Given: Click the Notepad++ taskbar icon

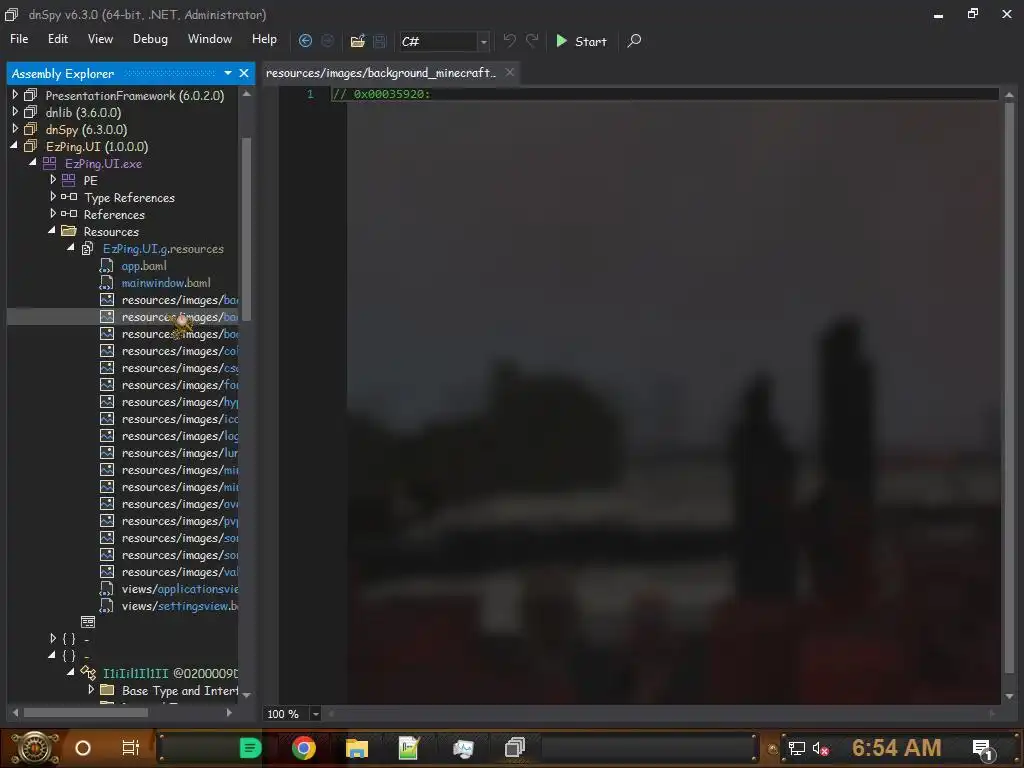Looking at the screenshot, I should click(x=409, y=748).
